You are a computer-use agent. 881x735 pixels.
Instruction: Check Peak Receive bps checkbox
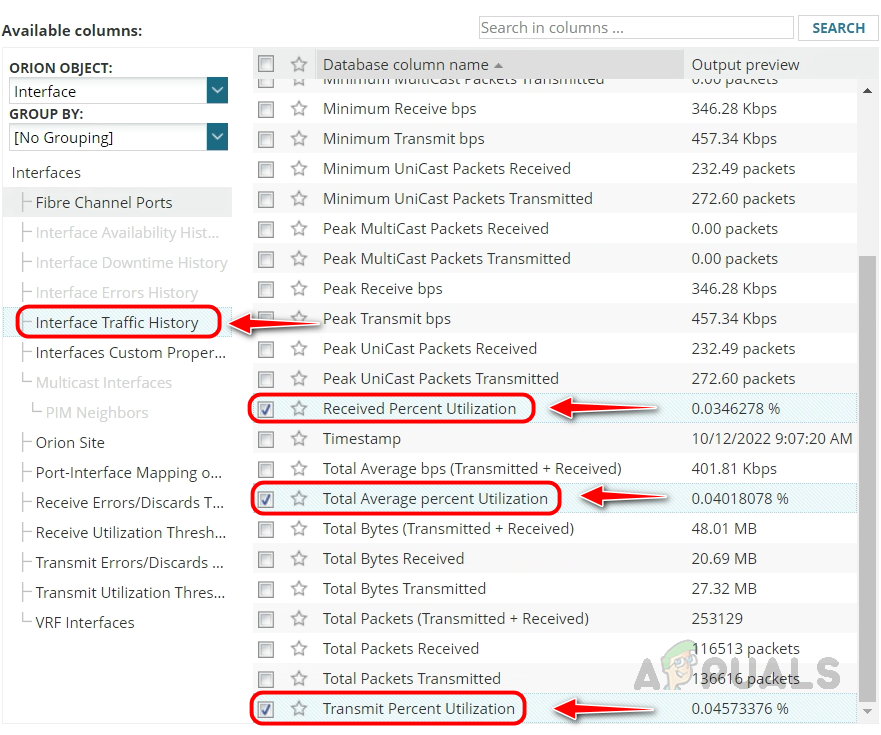[x=266, y=289]
